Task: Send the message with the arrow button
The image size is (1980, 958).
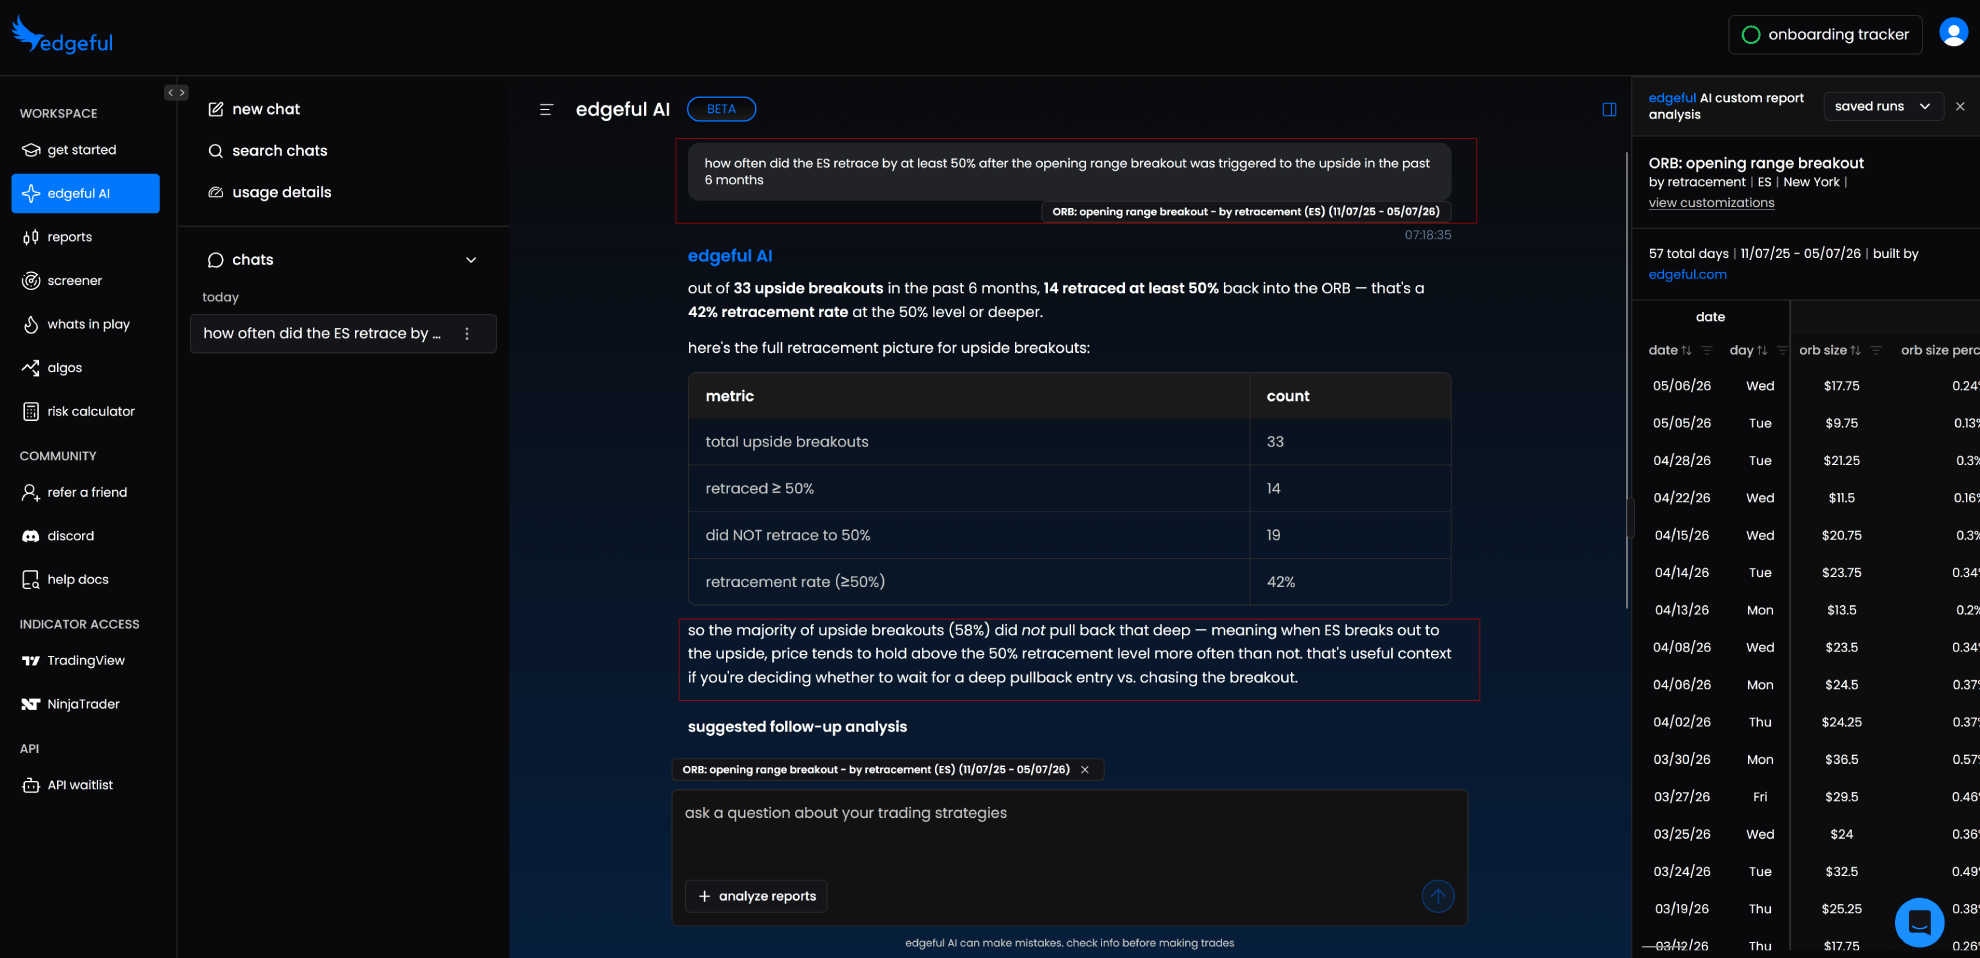Action: click(x=1438, y=896)
